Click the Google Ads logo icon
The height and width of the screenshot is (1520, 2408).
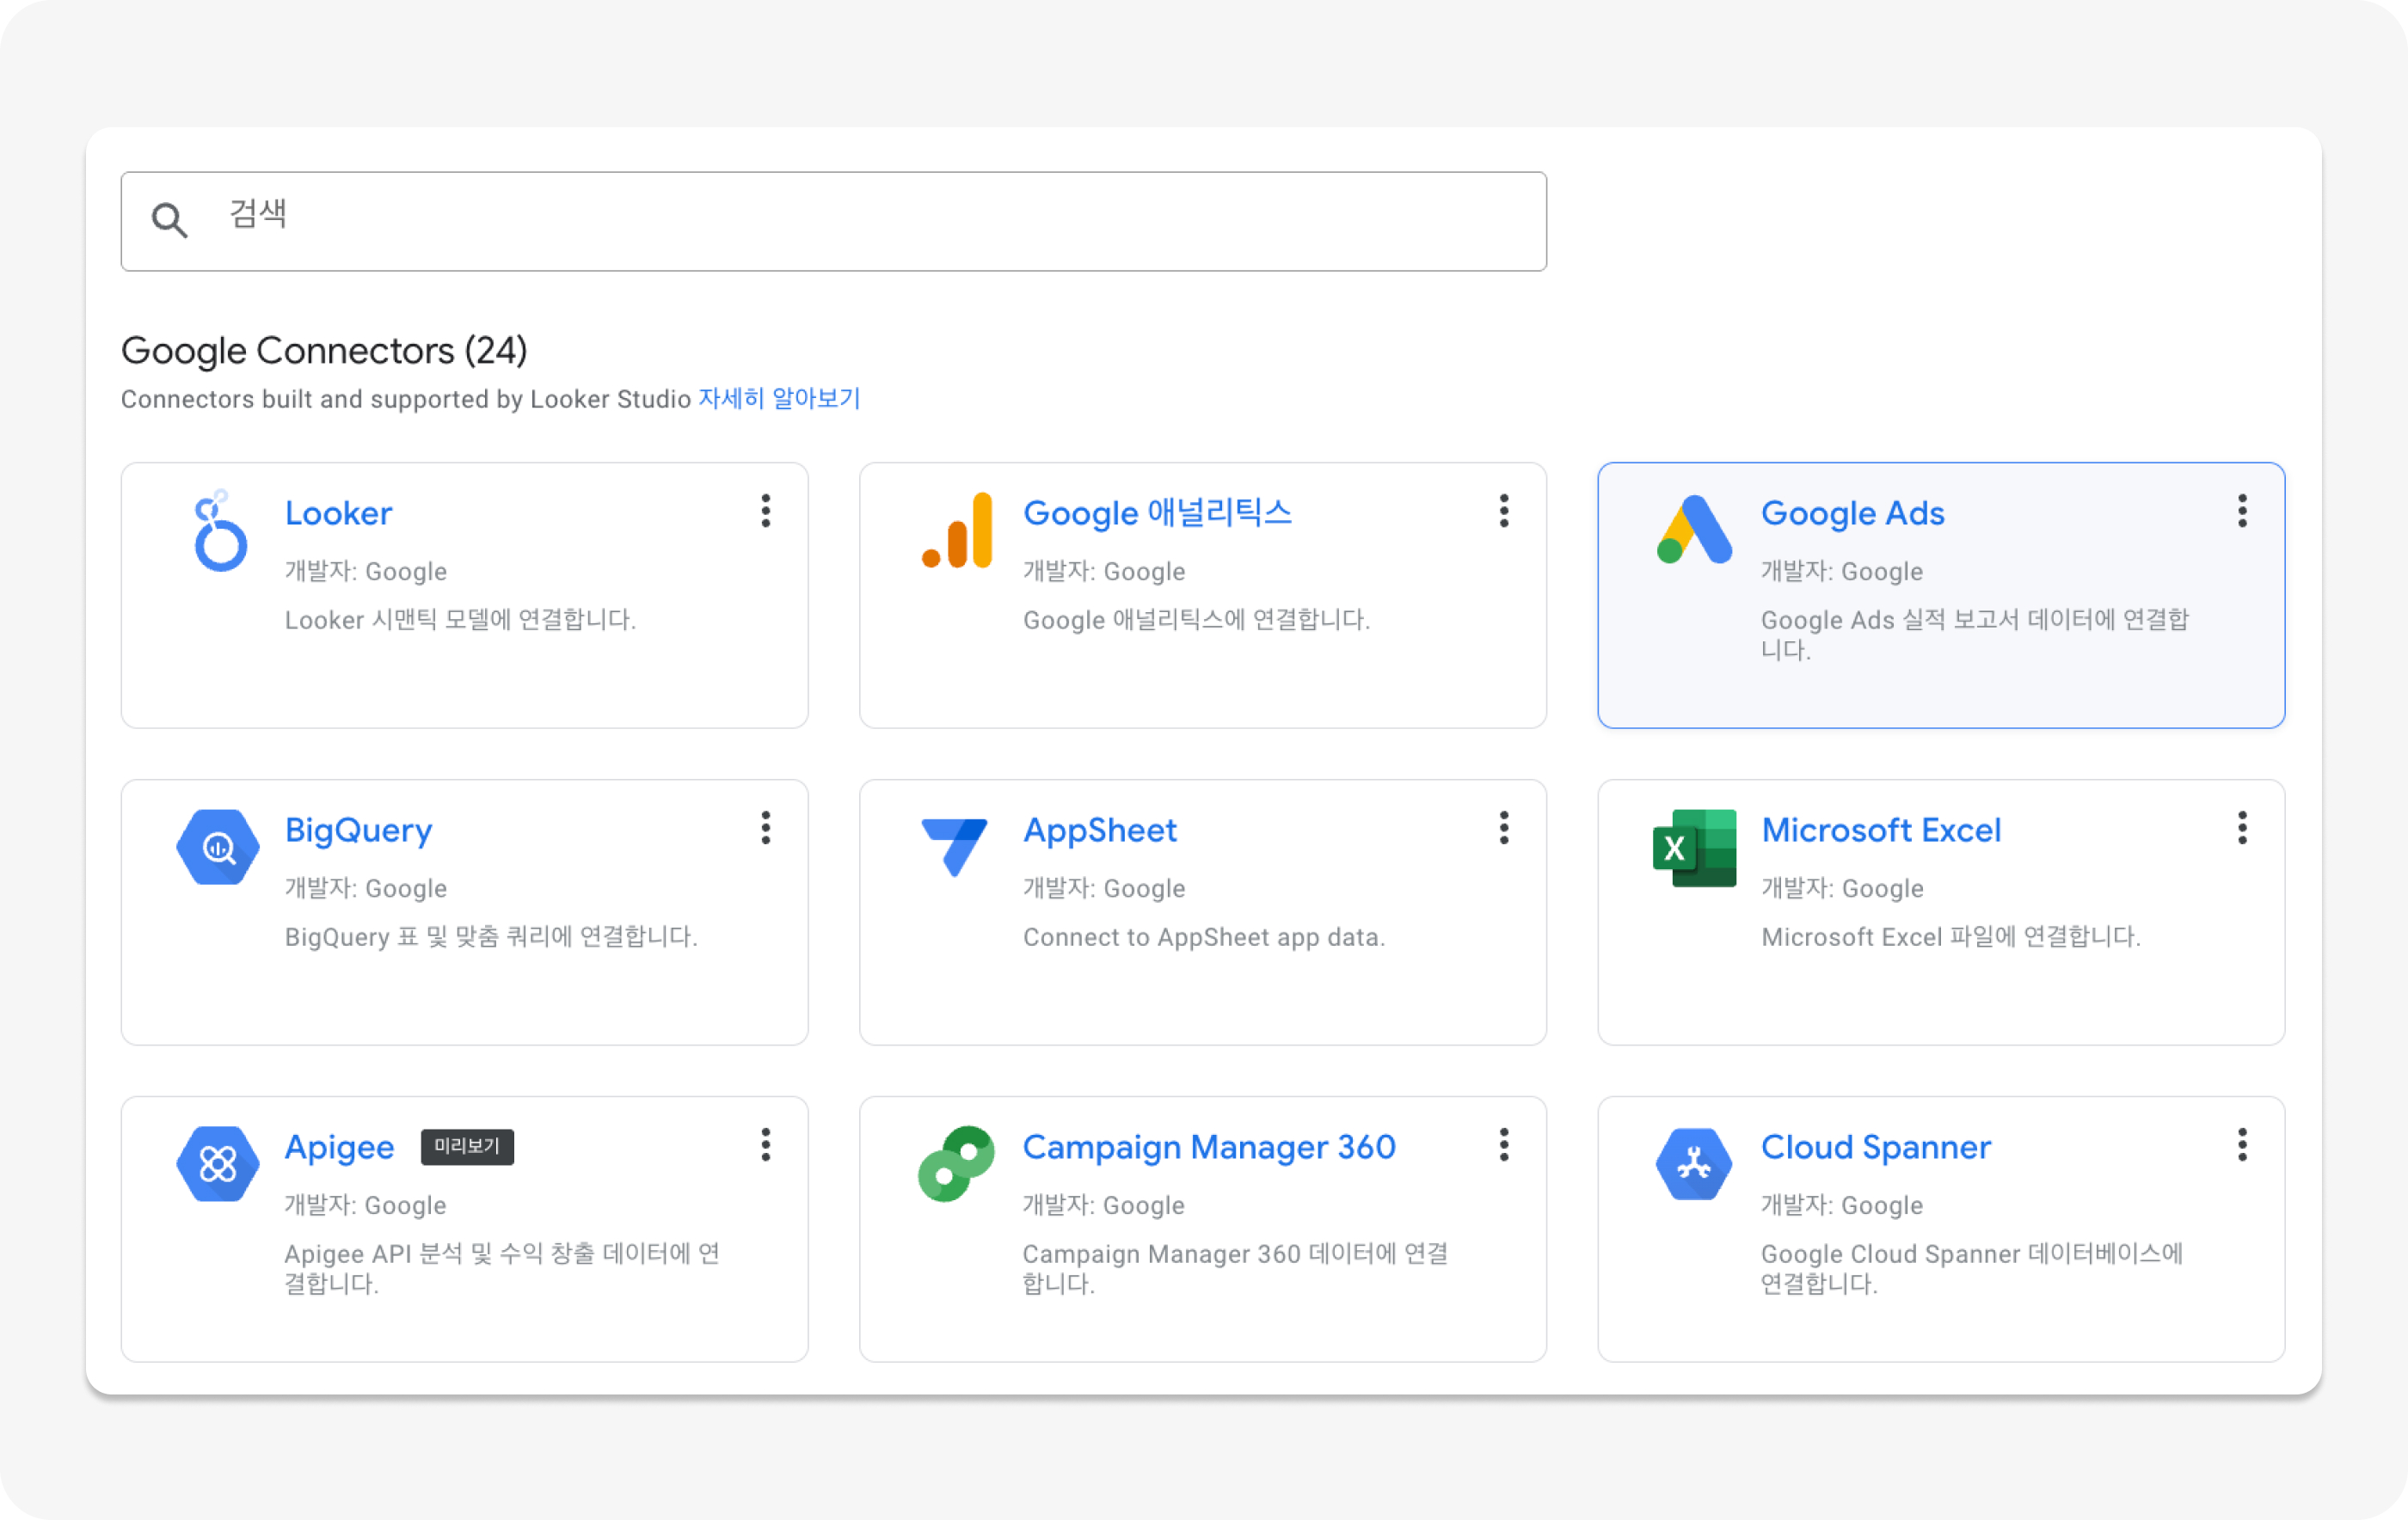(1694, 530)
